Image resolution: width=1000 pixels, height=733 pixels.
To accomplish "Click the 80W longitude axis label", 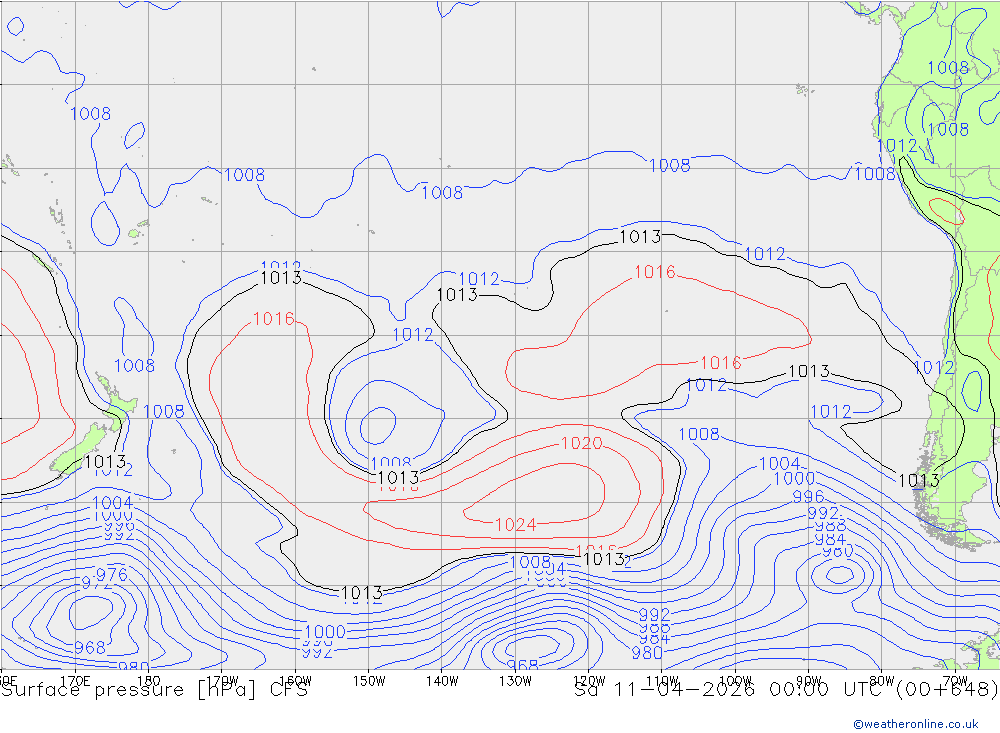I will pyautogui.click(x=882, y=681).
